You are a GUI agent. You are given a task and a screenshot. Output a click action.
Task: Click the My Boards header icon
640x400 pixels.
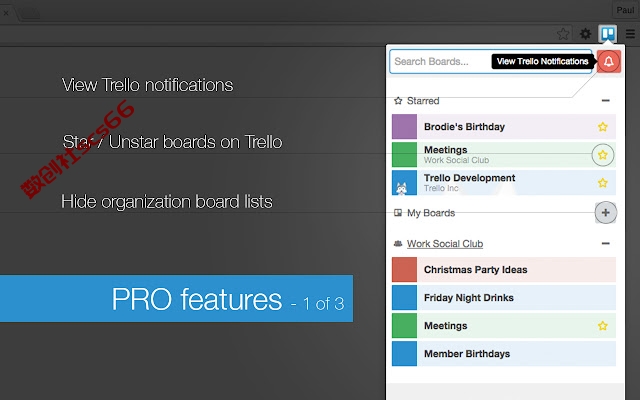click(398, 213)
